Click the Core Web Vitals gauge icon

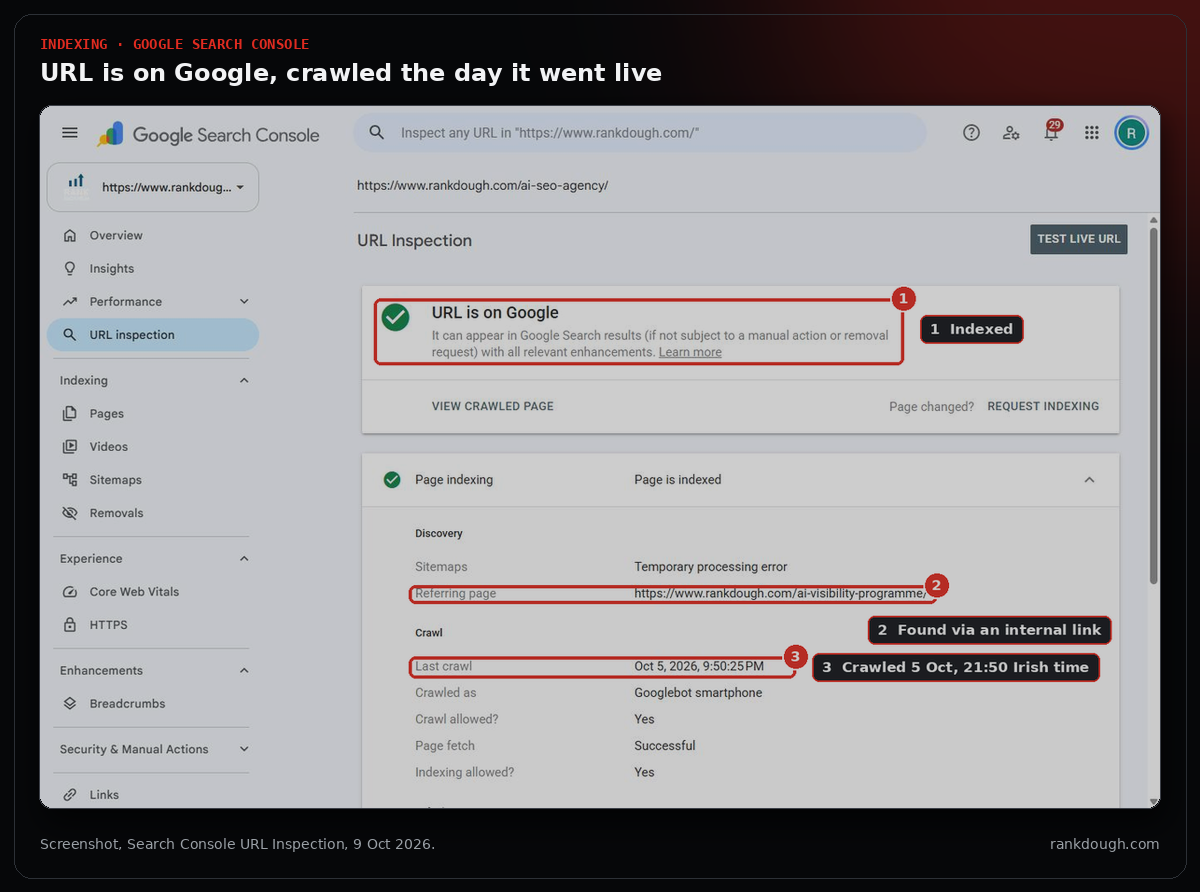point(69,592)
